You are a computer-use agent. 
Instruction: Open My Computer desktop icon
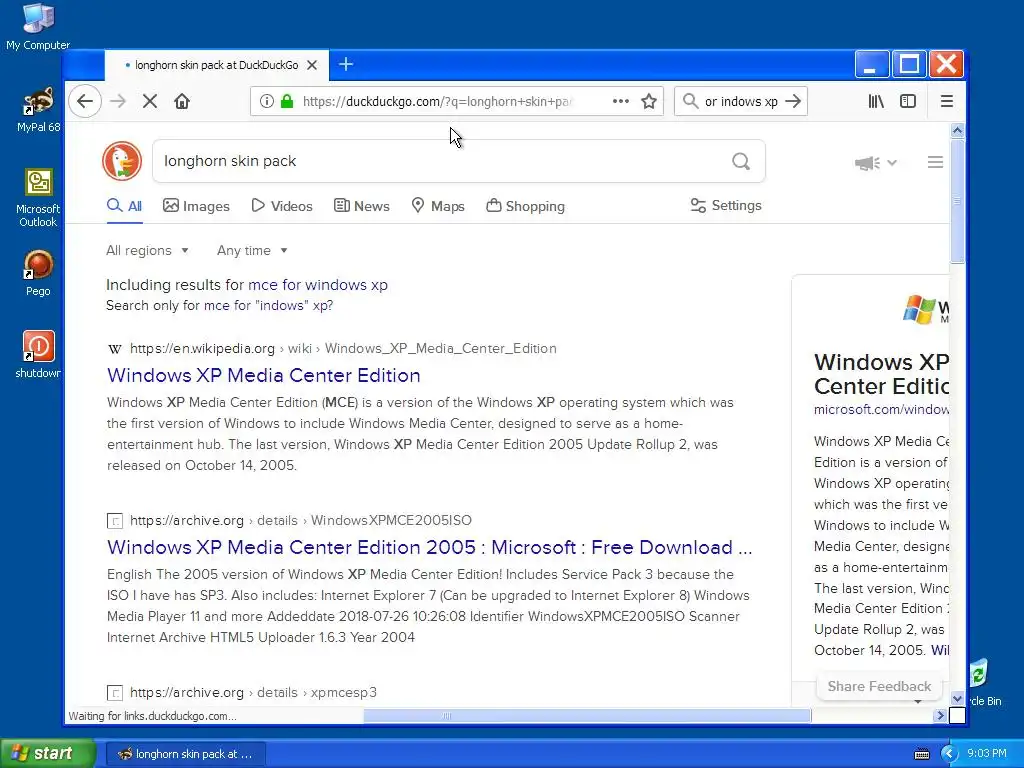click(38, 27)
